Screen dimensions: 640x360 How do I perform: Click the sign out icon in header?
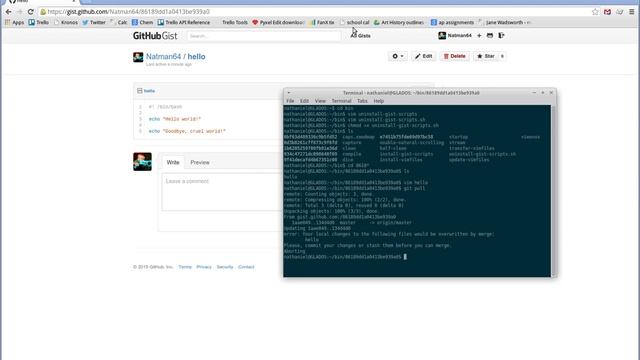coord(501,36)
